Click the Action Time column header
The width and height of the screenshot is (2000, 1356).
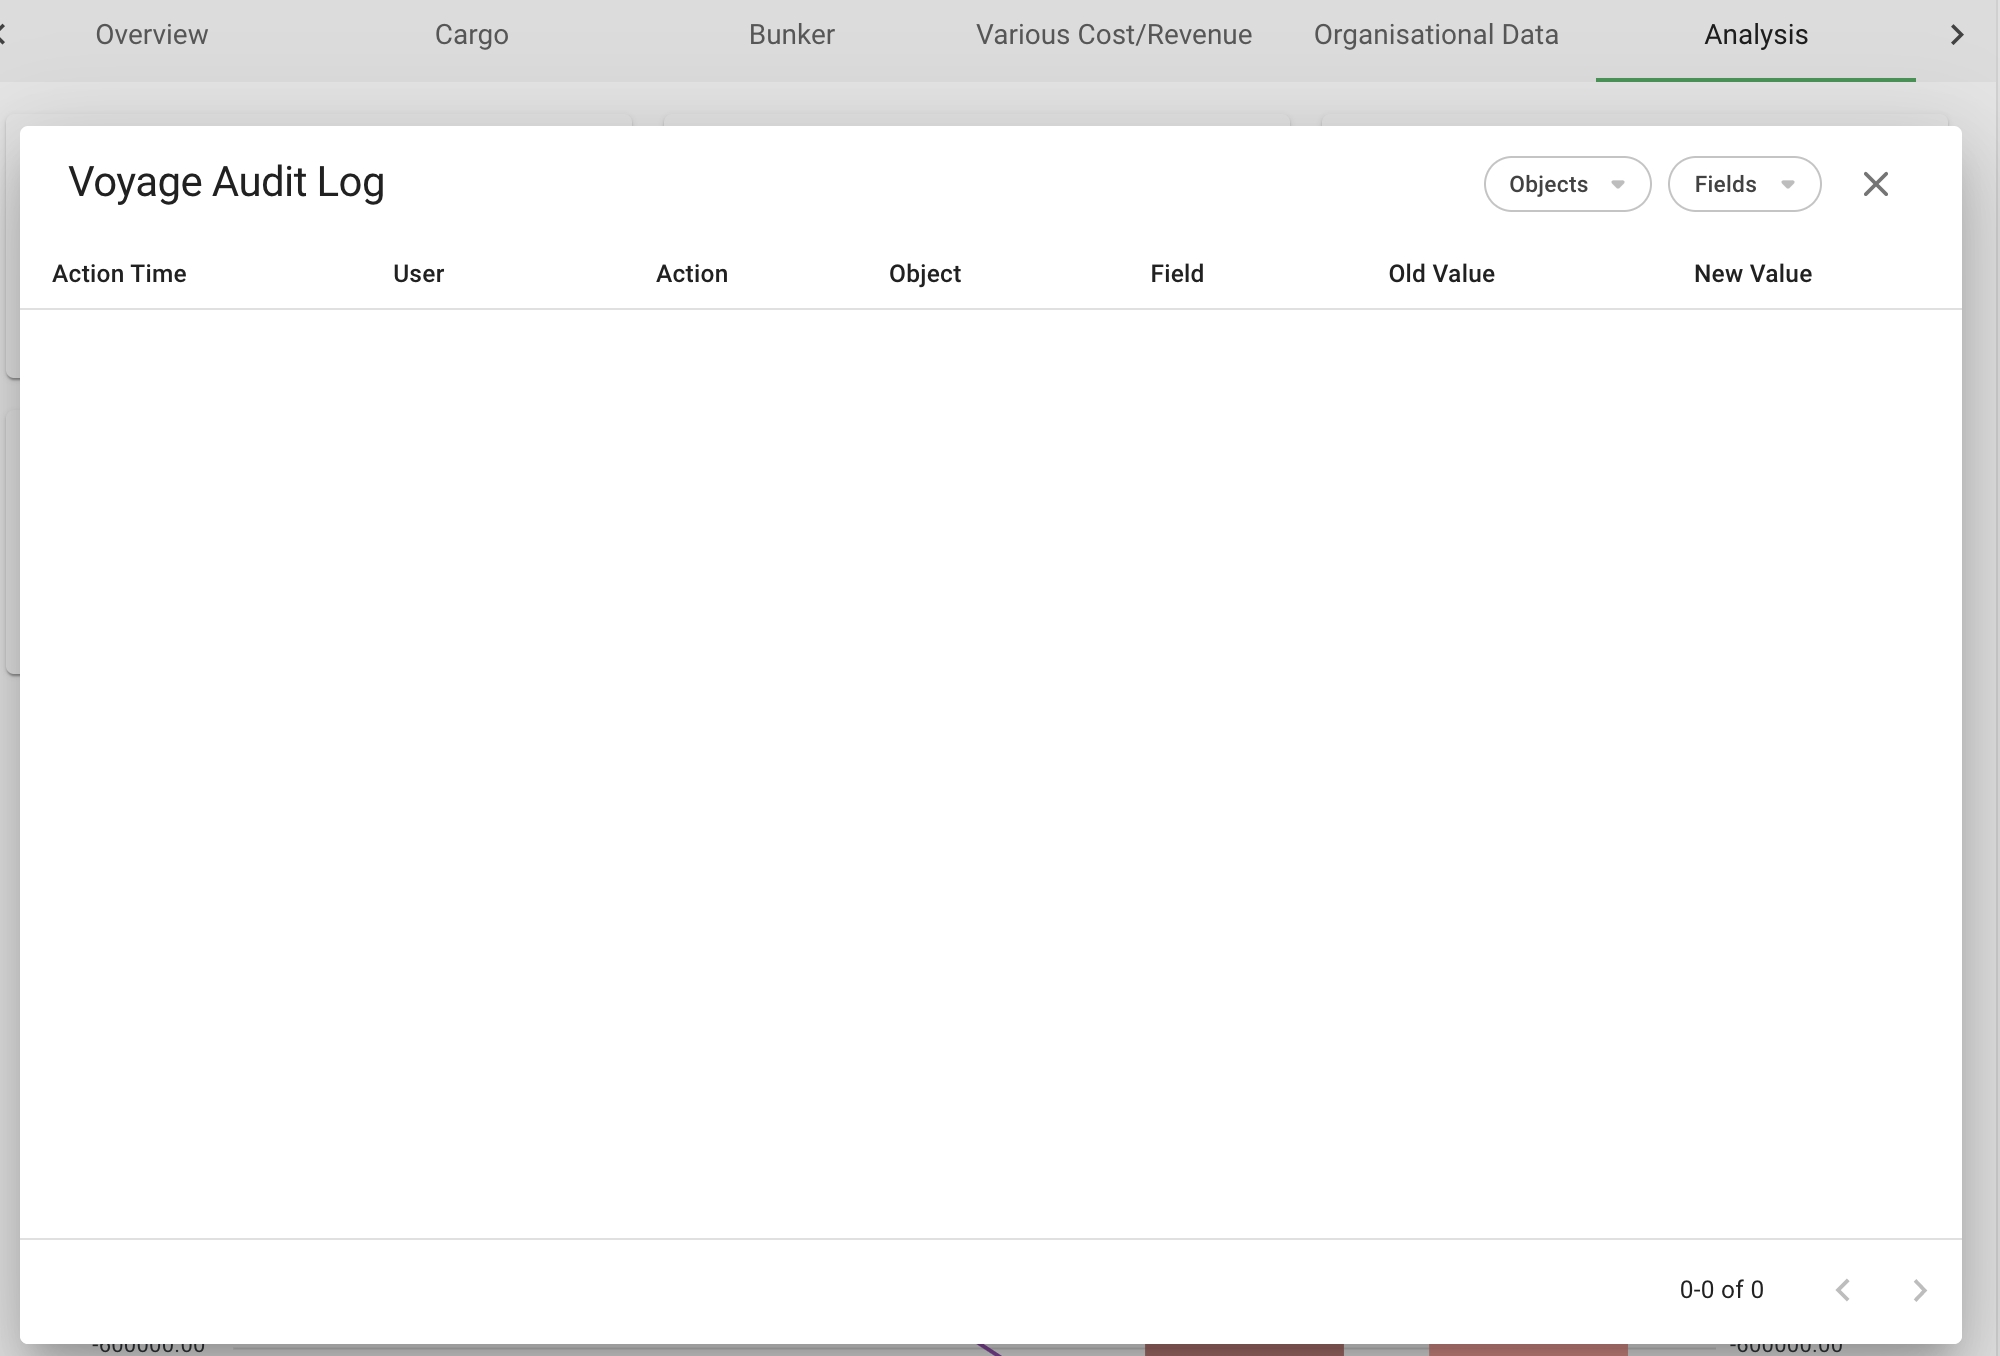click(119, 274)
